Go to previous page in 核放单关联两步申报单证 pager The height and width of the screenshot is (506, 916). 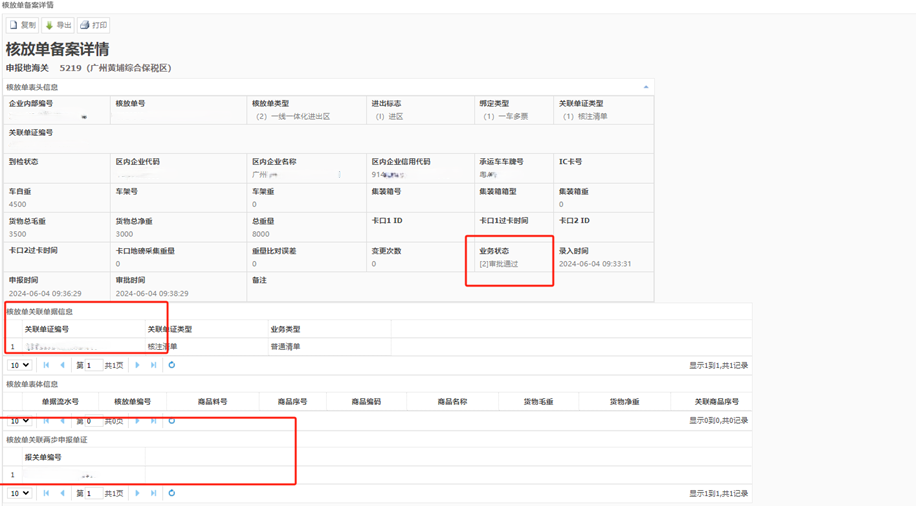[62, 493]
